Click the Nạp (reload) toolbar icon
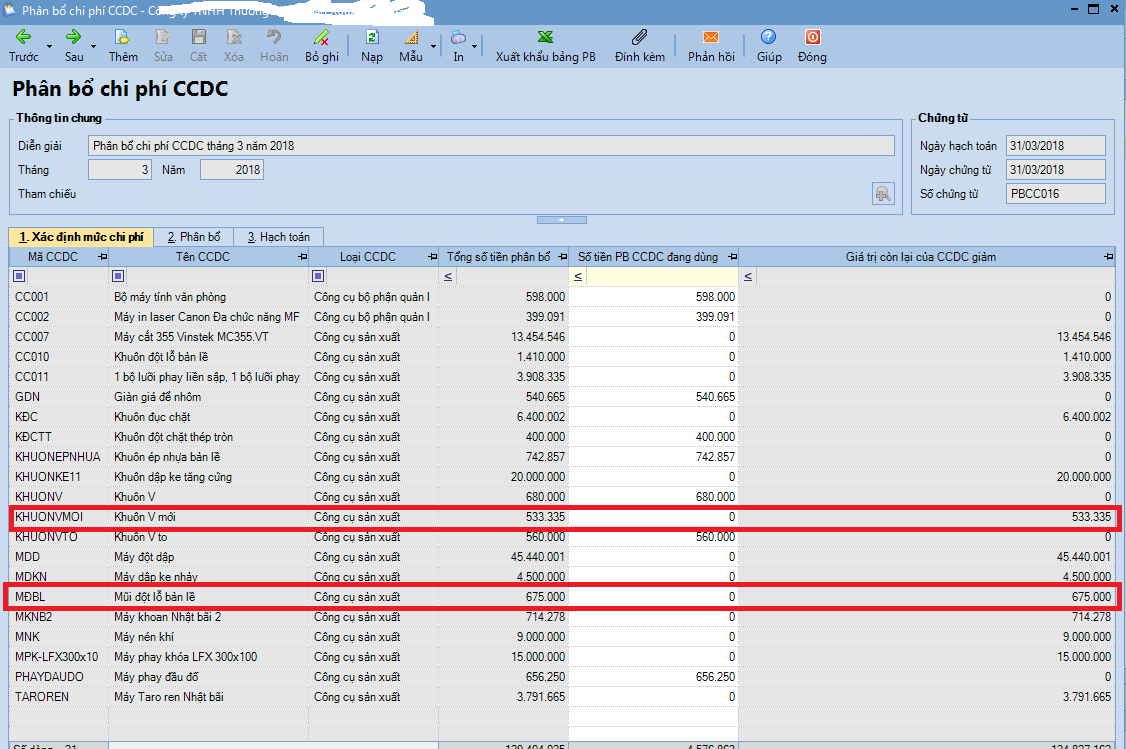This screenshot has width=1126, height=749. 371,37
